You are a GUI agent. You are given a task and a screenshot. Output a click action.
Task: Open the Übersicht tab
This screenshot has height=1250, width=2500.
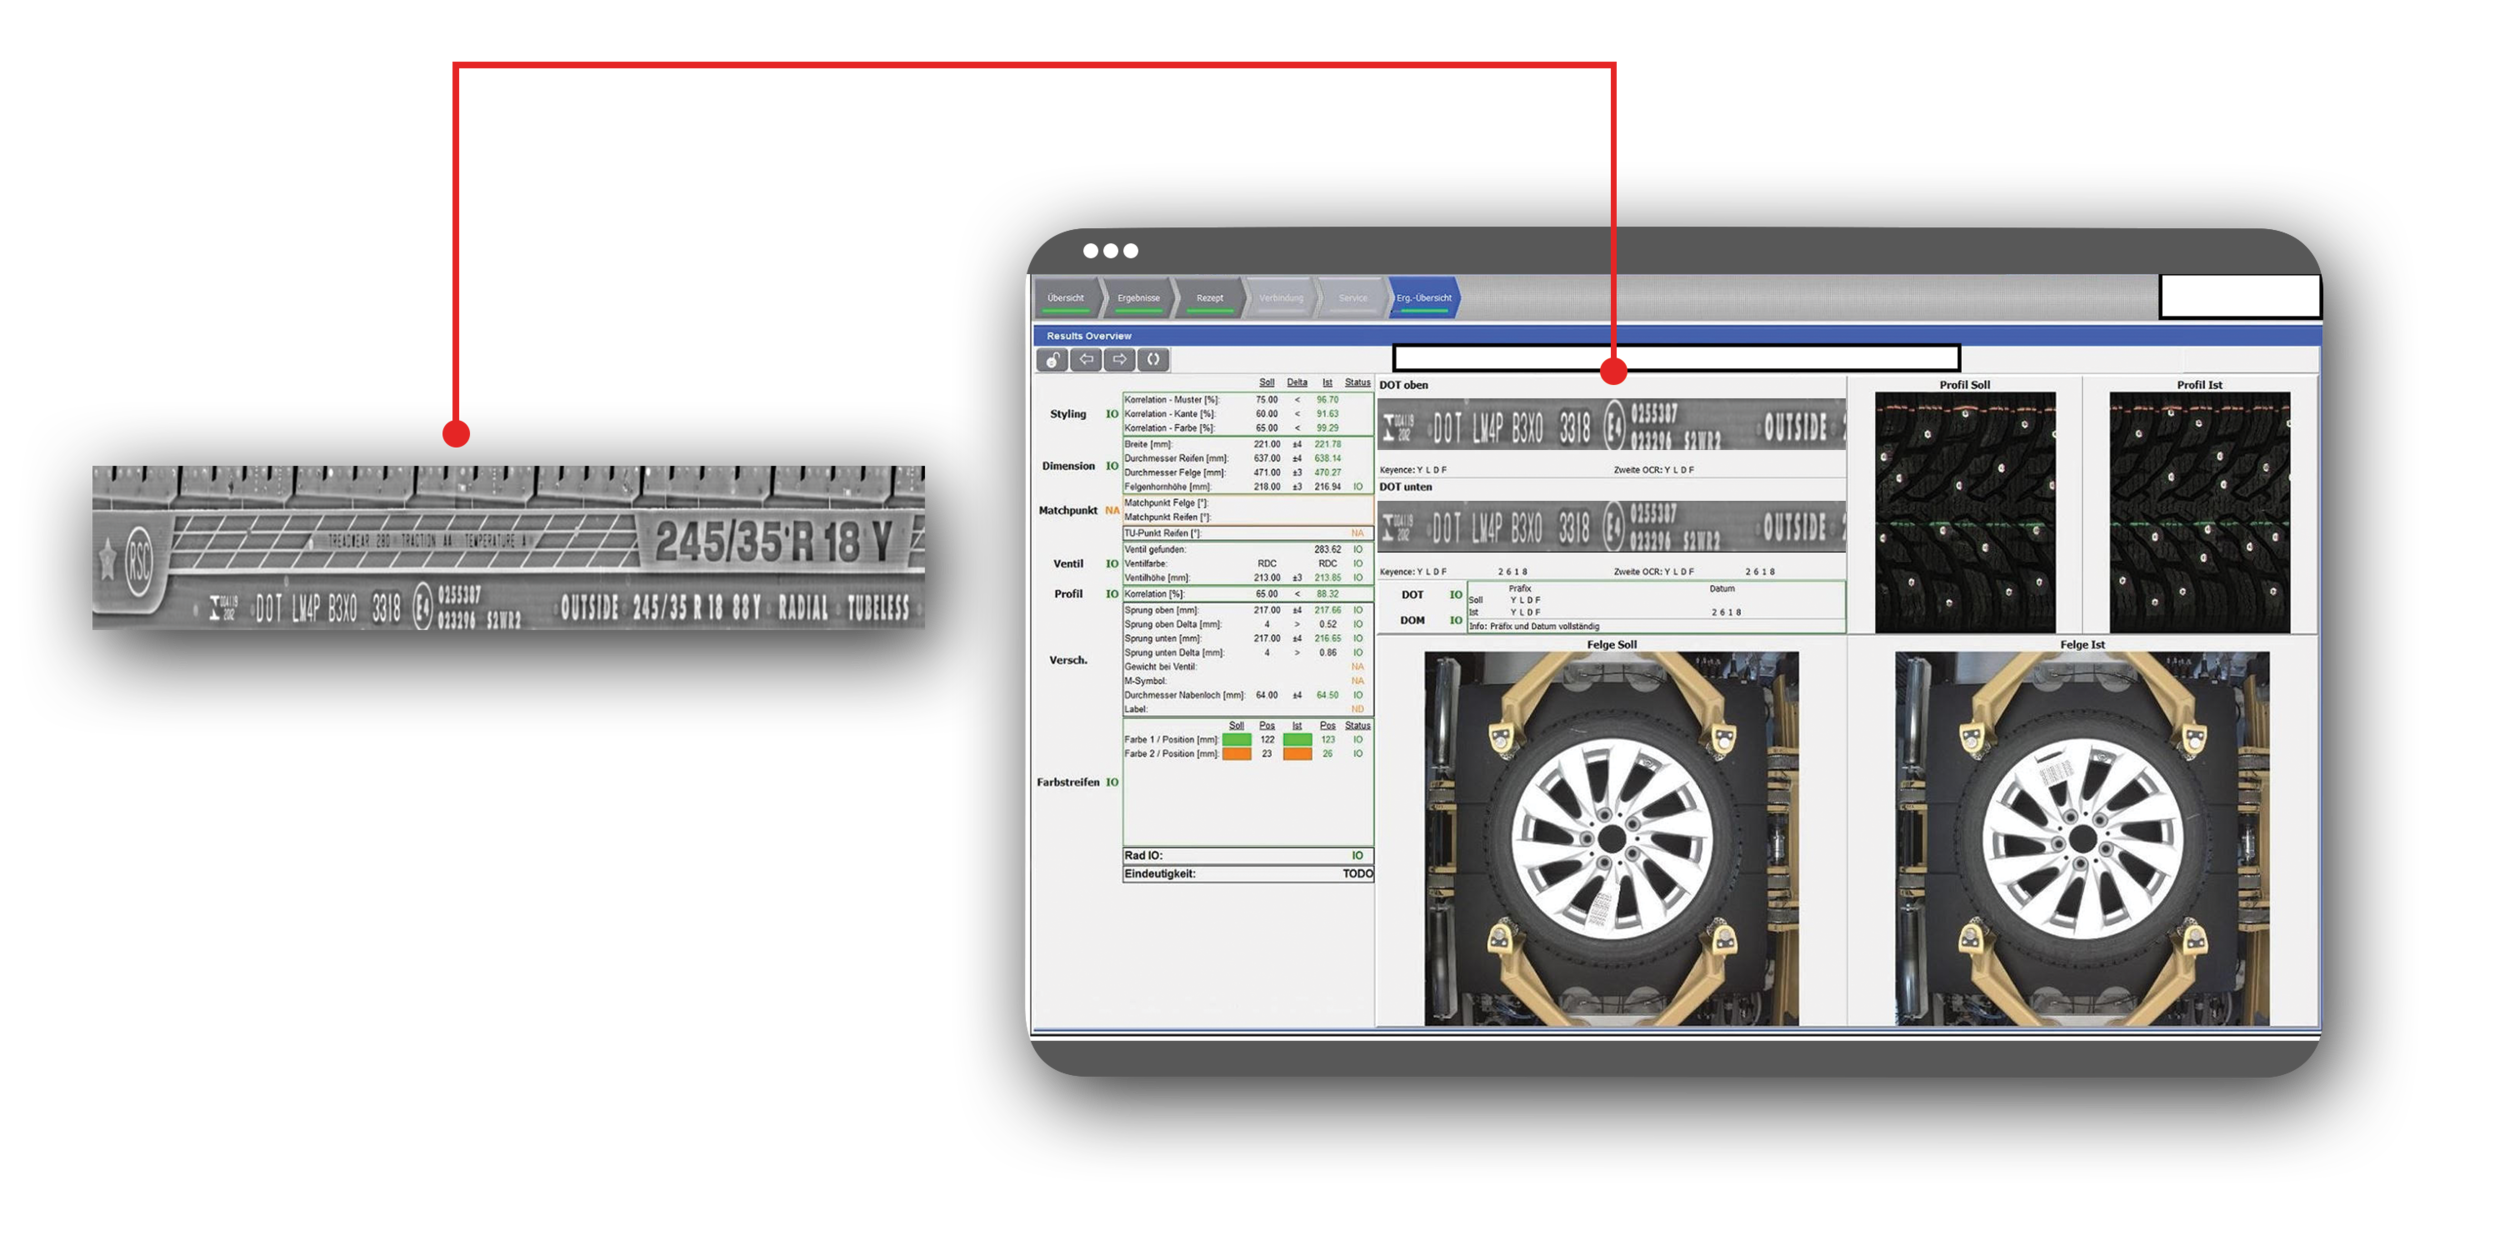(x=1065, y=298)
